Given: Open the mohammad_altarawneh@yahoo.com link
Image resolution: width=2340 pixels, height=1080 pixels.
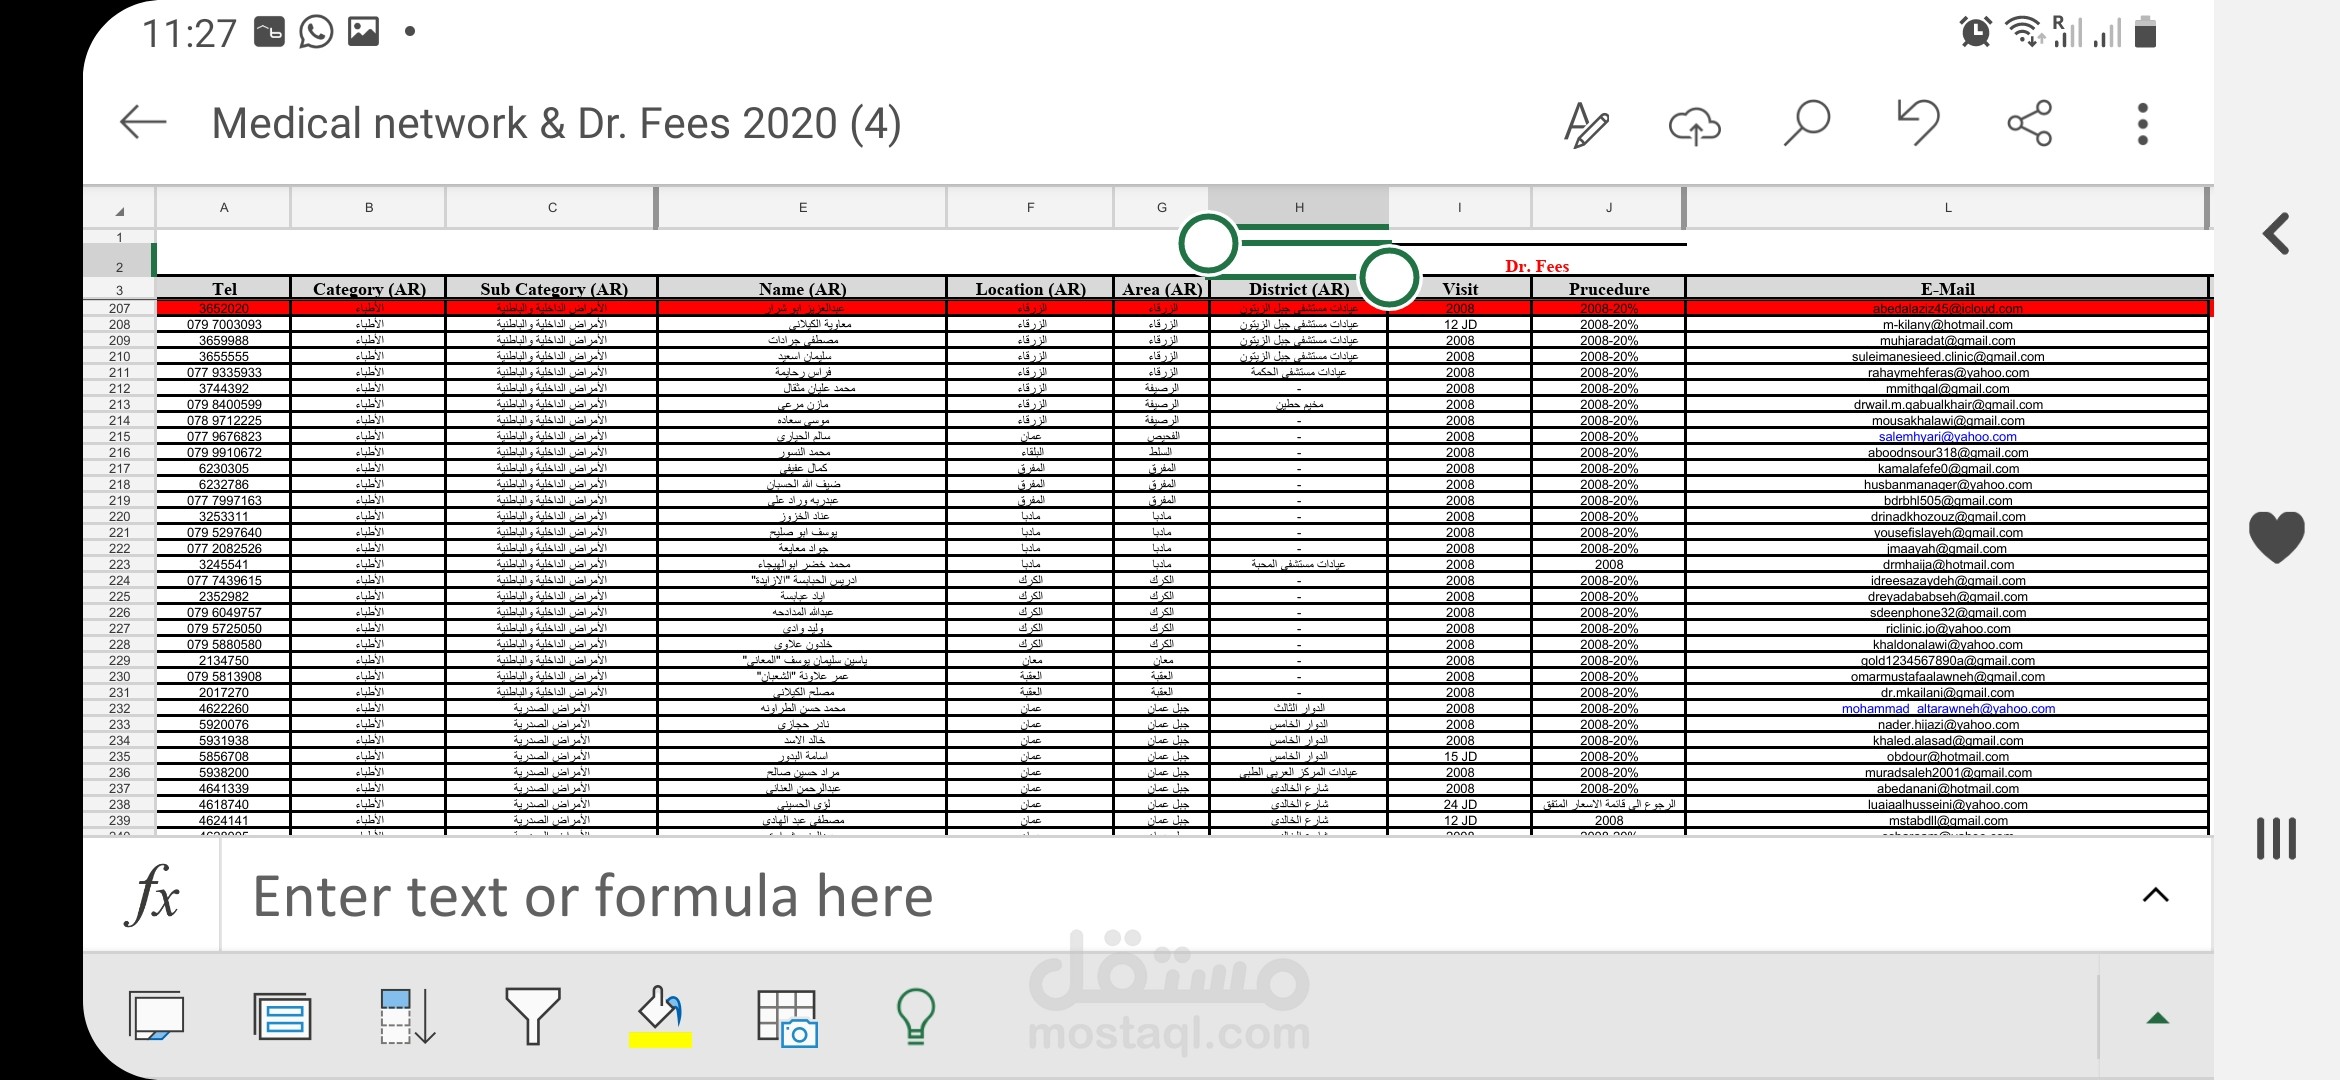Looking at the screenshot, I should pyautogui.click(x=1947, y=709).
